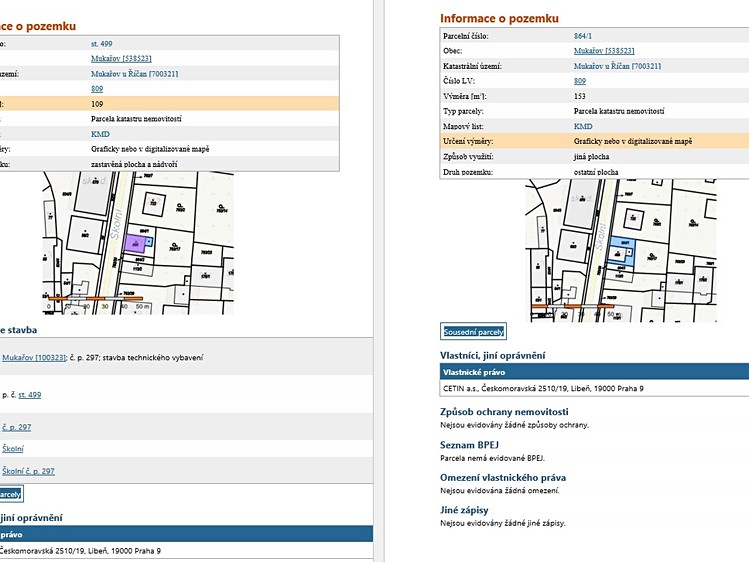Image resolution: width=749 pixels, height=562 pixels.
Task: Select the 'Způsob ochrany nemovitosti' heading
Action: click(504, 412)
